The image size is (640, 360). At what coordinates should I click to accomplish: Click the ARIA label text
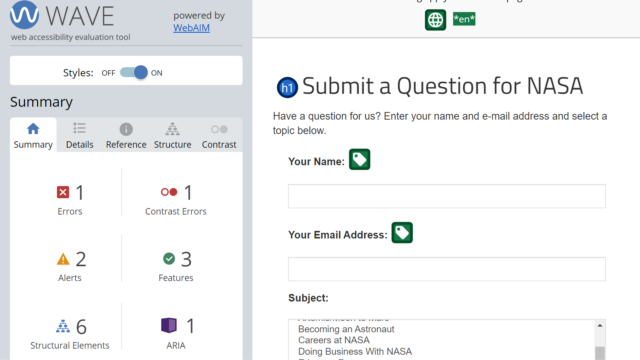point(176,345)
